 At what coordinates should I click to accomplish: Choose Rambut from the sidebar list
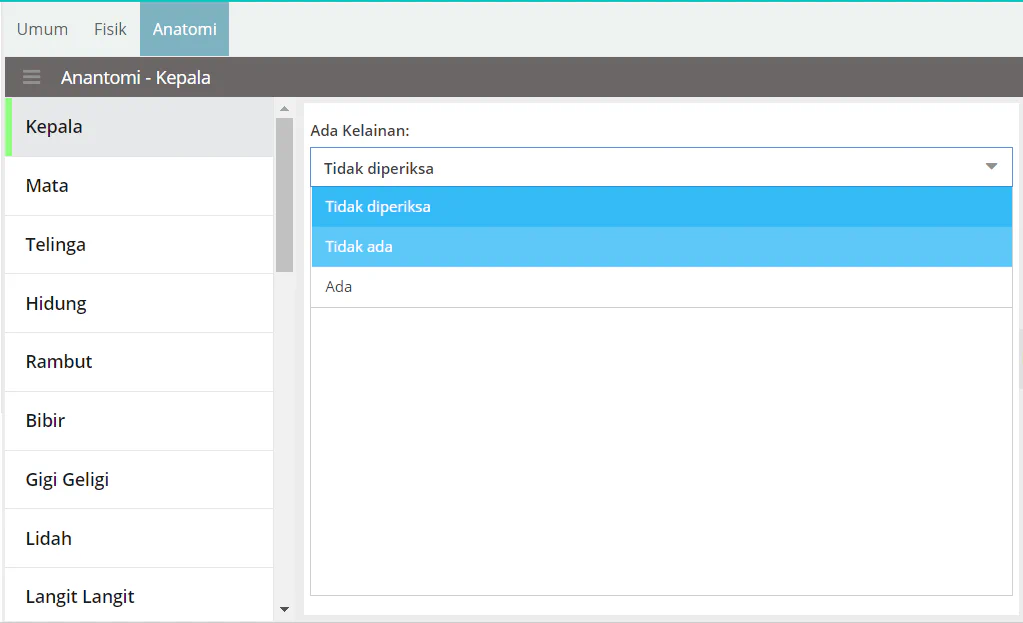(139, 362)
